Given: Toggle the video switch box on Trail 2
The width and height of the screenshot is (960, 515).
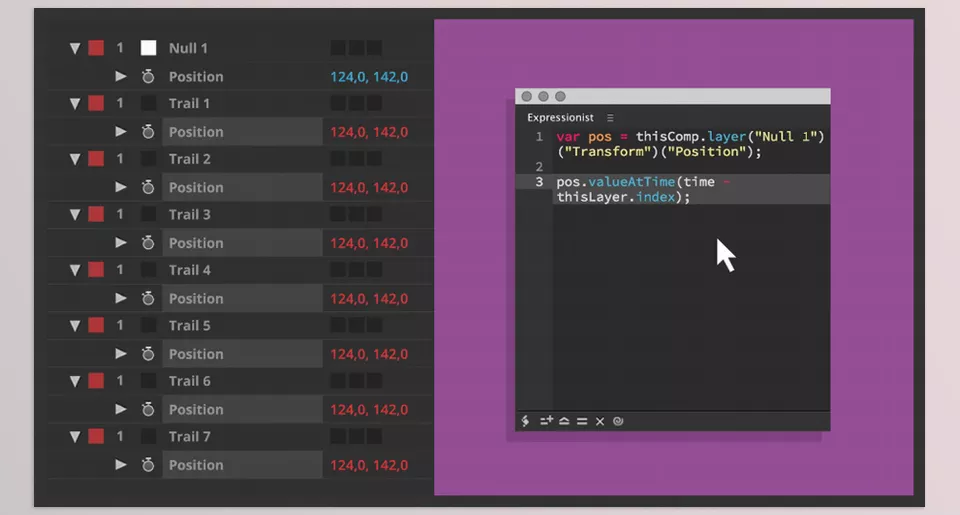Looking at the screenshot, I should point(148,159).
